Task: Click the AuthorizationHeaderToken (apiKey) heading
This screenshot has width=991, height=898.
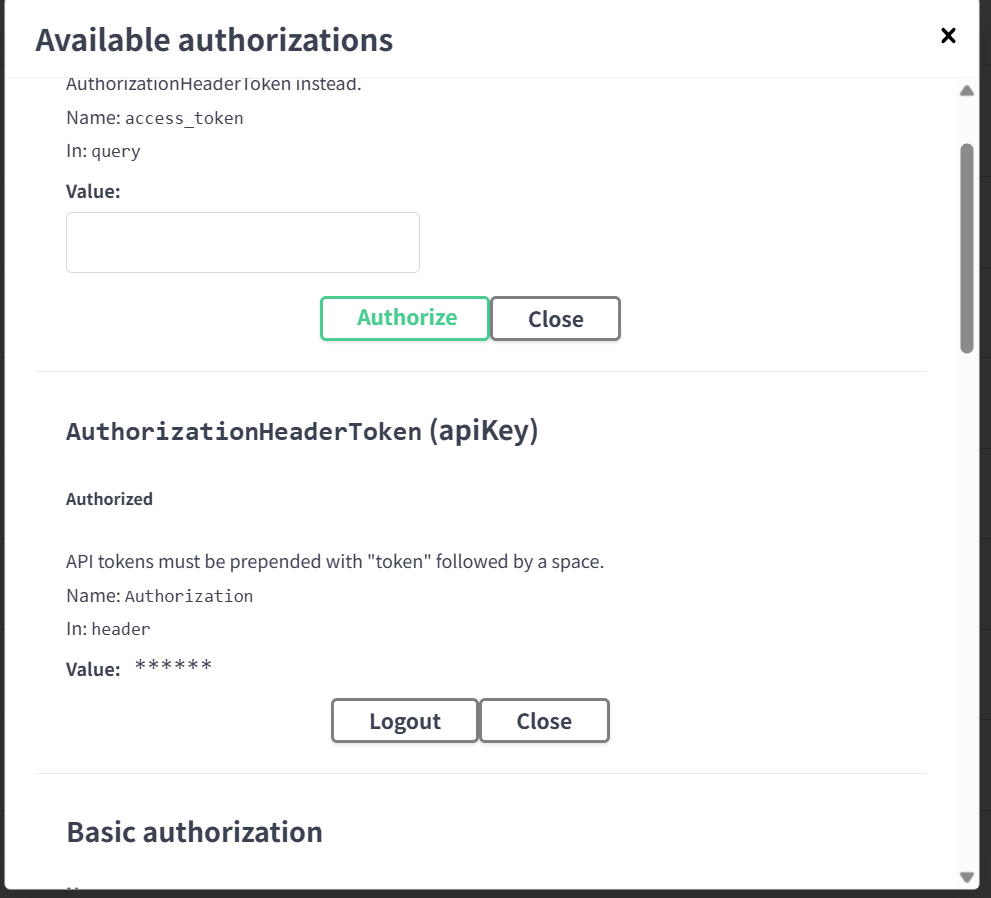Action: 302,431
